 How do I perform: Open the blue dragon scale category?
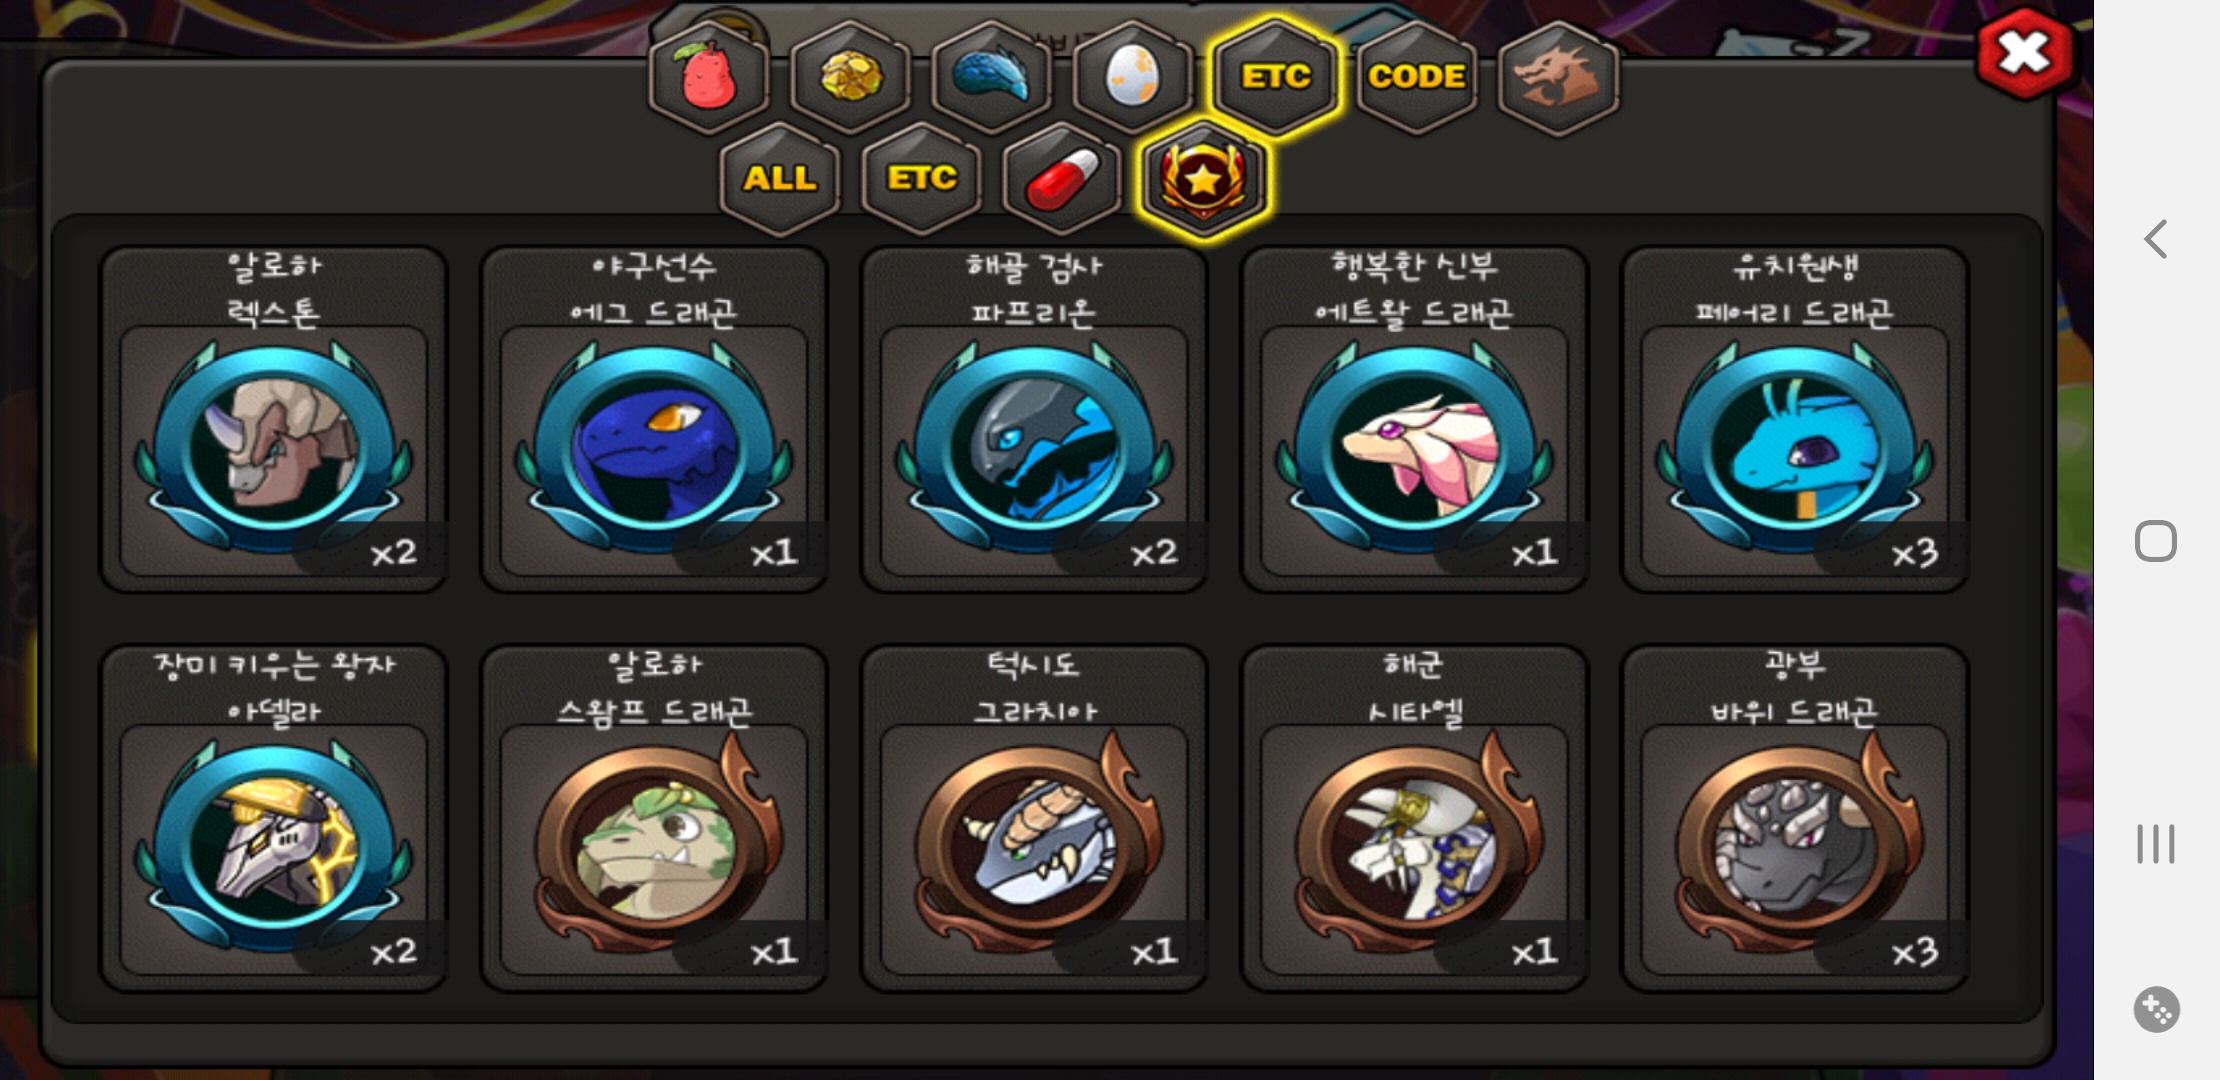pyautogui.click(x=992, y=77)
